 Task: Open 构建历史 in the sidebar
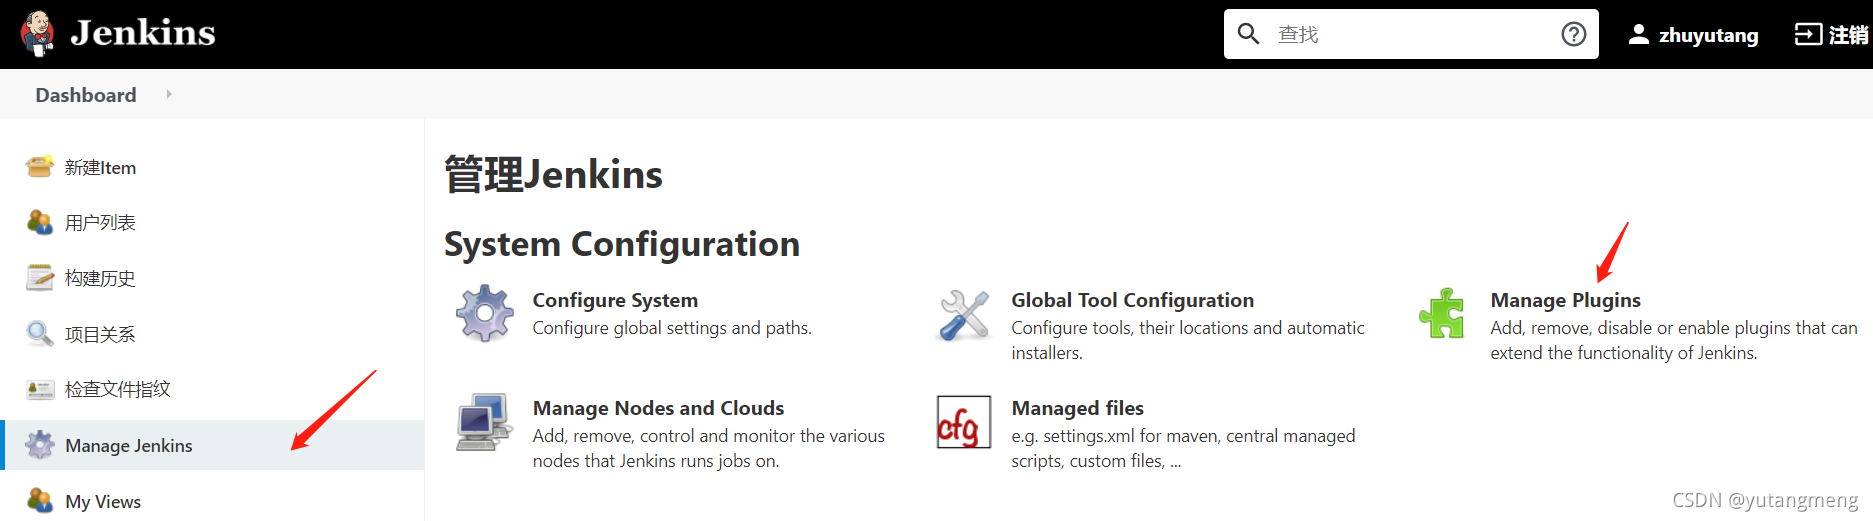100,278
